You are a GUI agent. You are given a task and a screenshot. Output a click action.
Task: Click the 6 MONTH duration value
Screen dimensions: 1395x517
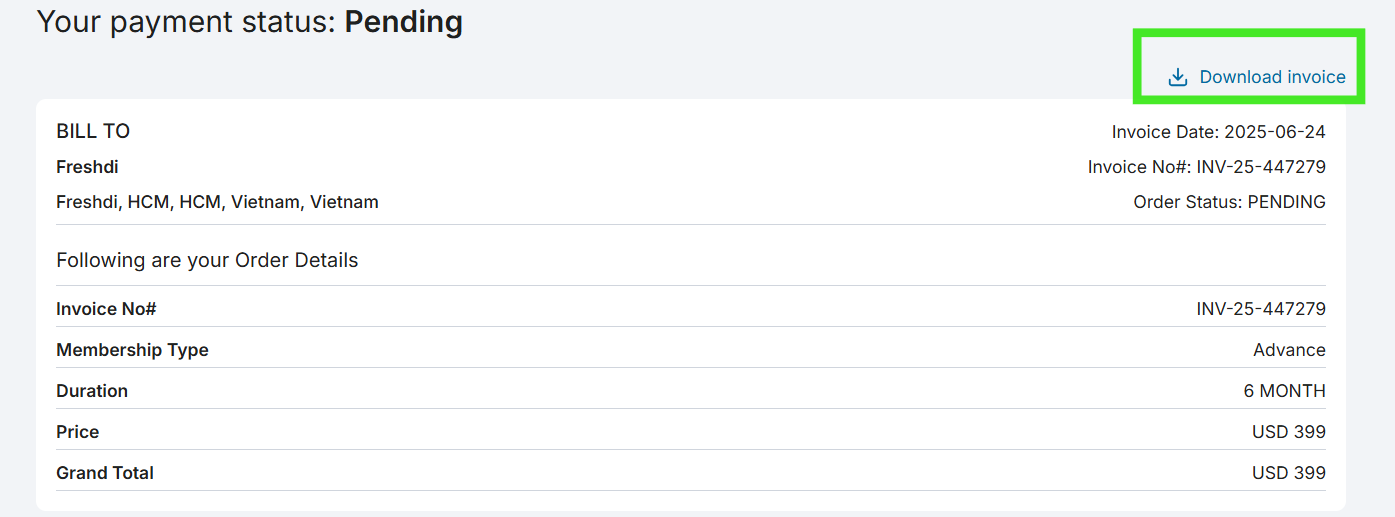[x=1284, y=391]
